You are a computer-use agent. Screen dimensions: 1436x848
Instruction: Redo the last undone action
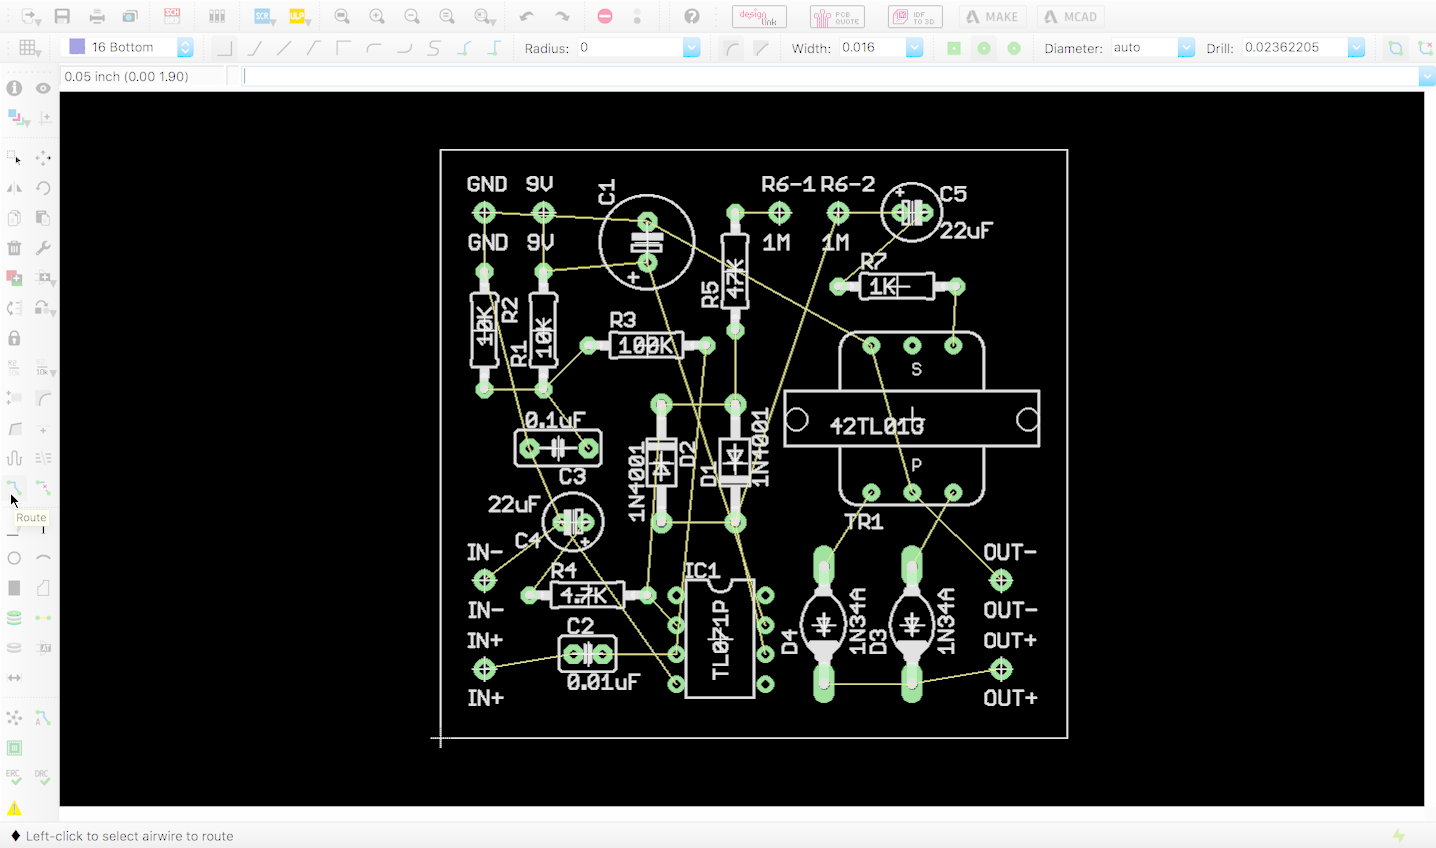(562, 16)
